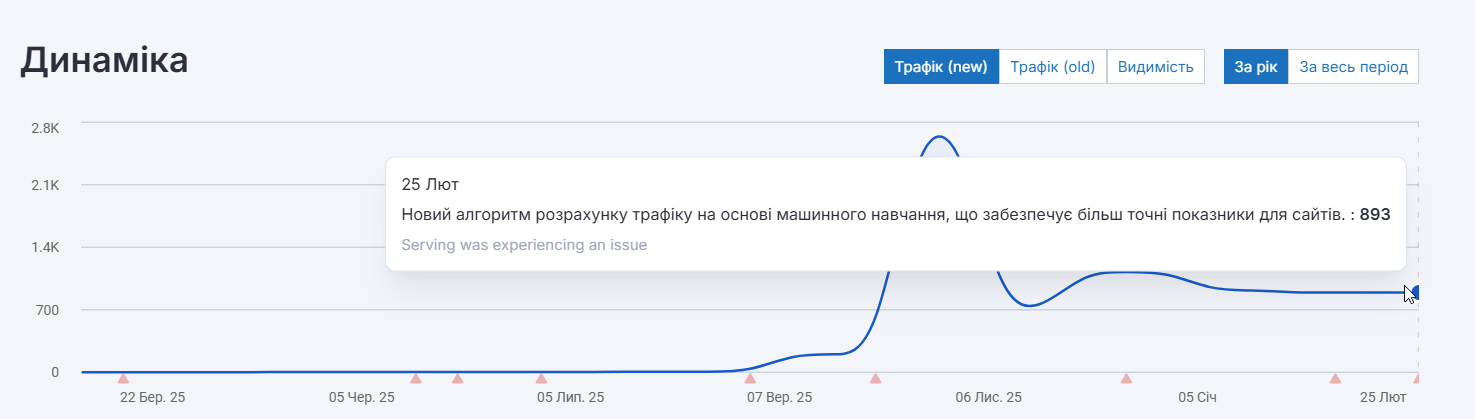Viewport: 1475px width, 419px height.
Task: Click the 893 value in the tooltip
Action: click(x=1375, y=214)
